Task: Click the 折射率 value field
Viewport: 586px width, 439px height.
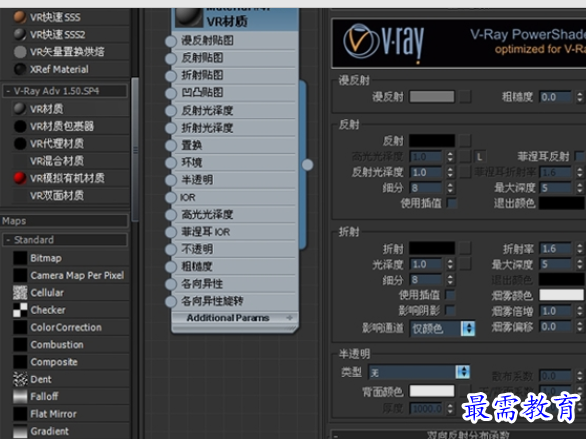Action: 555,248
